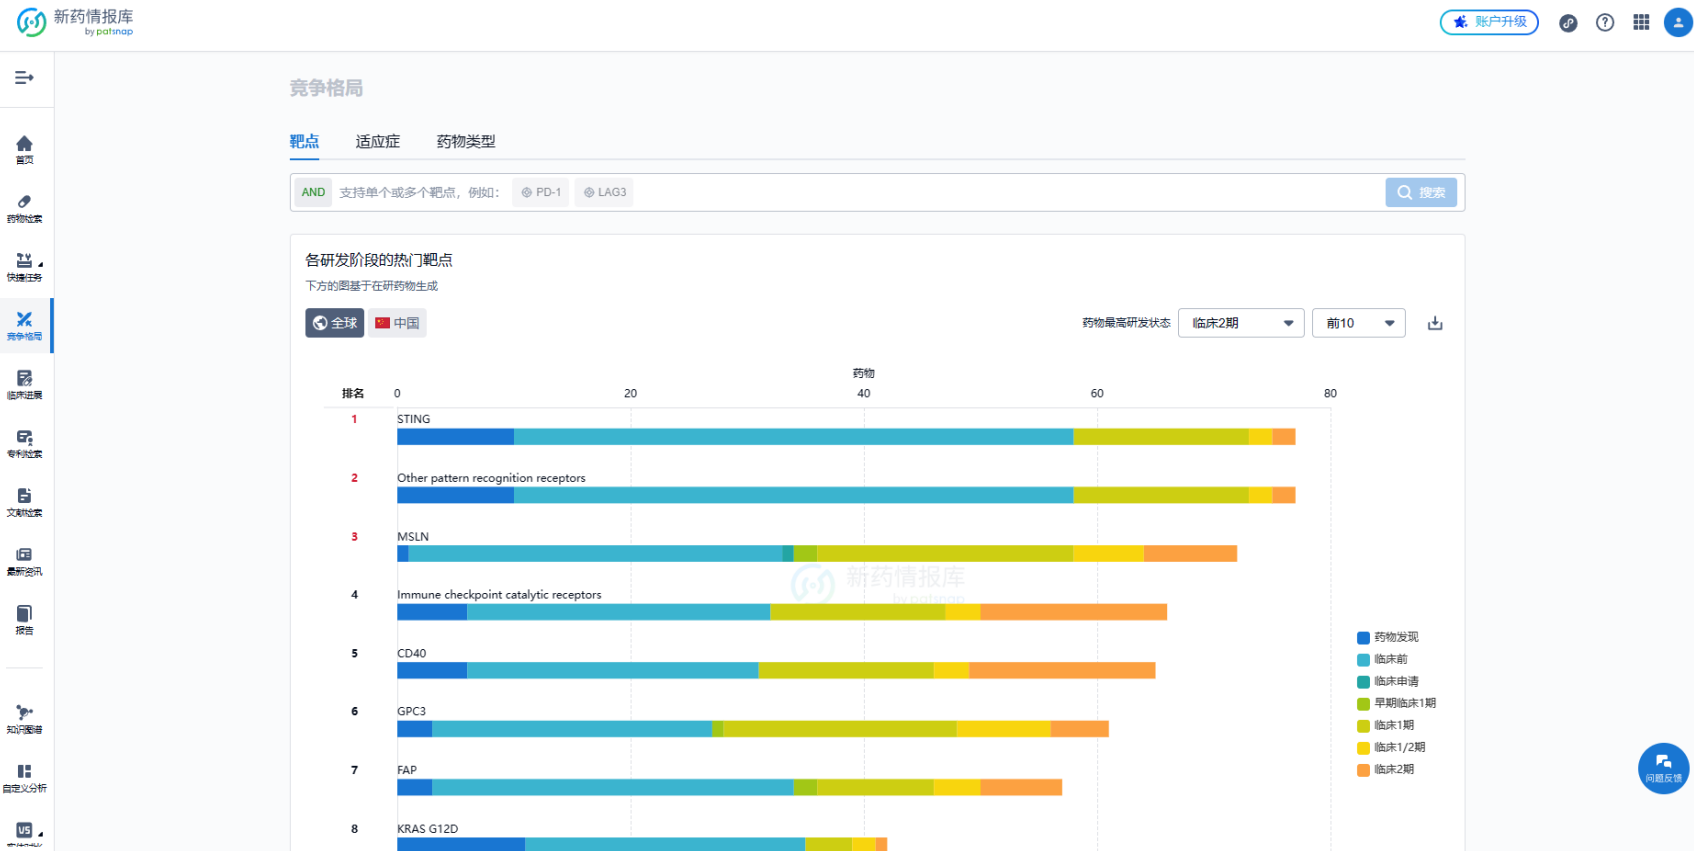The height and width of the screenshot is (851, 1694).
Task: Expand the sidebar menu toggle icon
Action: [x=24, y=77]
